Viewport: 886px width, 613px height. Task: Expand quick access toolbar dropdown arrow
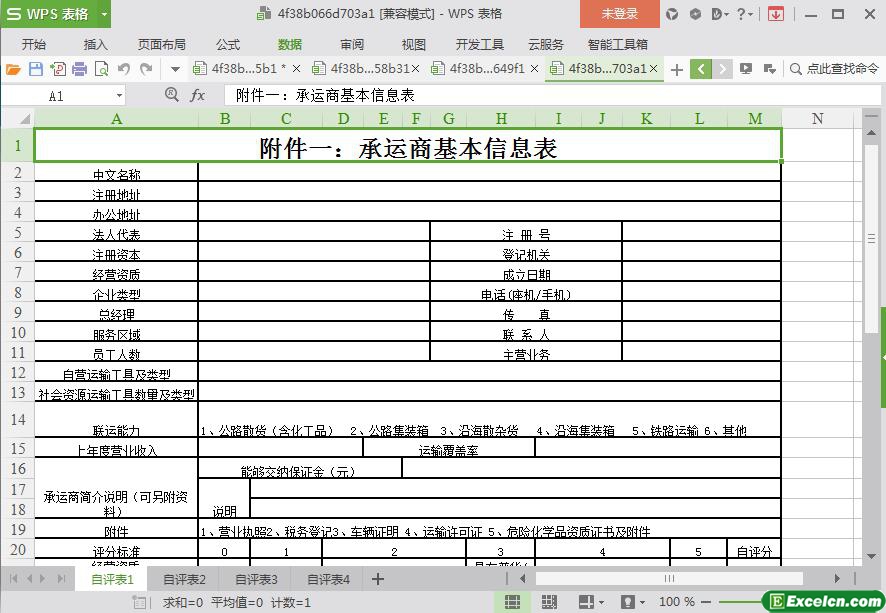tap(175, 69)
